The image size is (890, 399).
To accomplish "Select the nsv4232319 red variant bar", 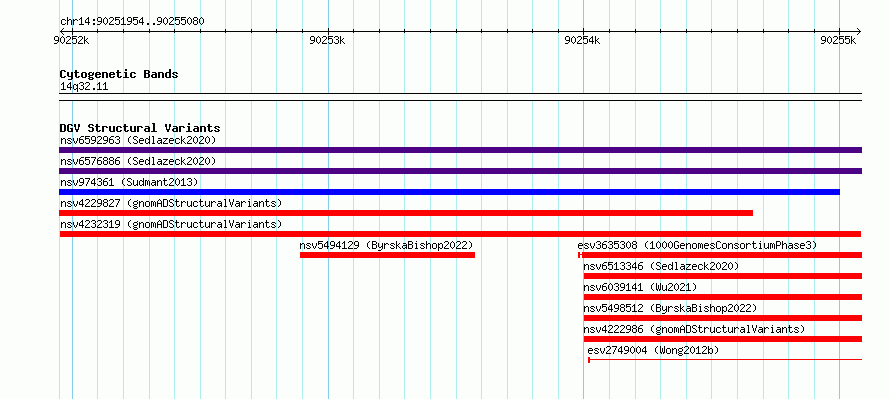I will coord(460,234).
